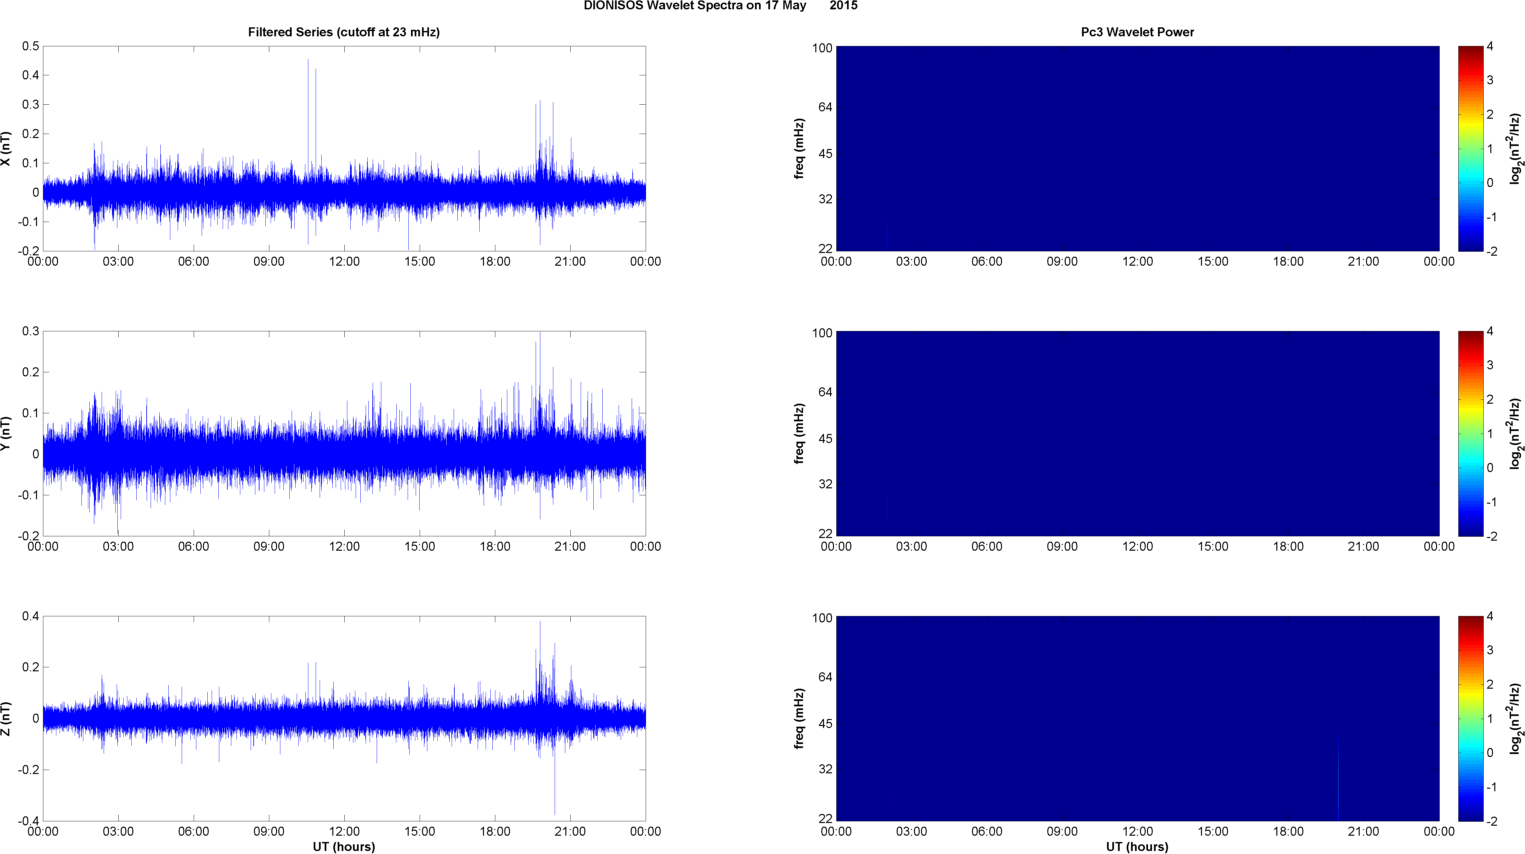Click the log2(nT²/Hz) label on the Y spectrogram color bar
The height and width of the screenshot is (854, 1525).
(x=1515, y=434)
